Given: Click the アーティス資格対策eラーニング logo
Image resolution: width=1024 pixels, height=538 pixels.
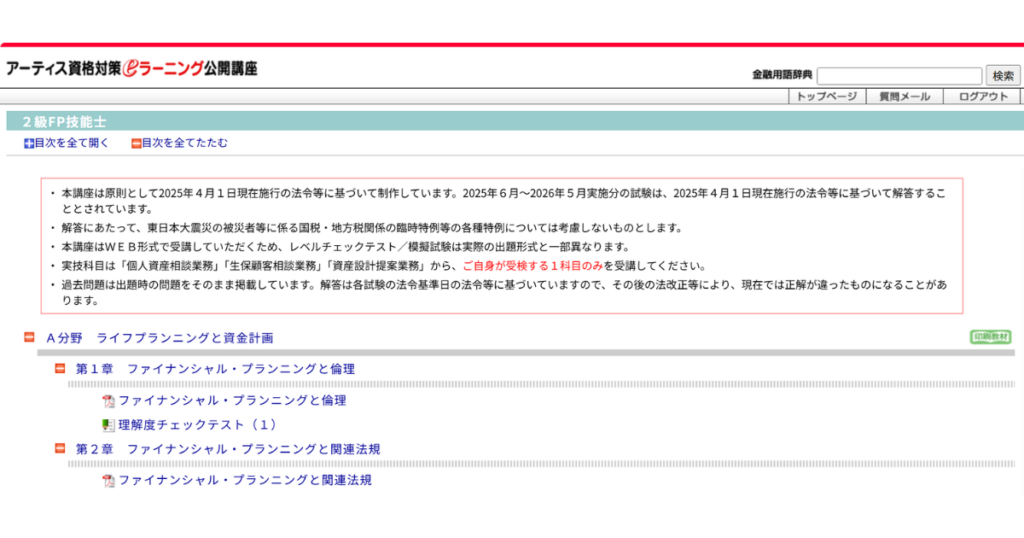Looking at the screenshot, I should tap(132, 69).
